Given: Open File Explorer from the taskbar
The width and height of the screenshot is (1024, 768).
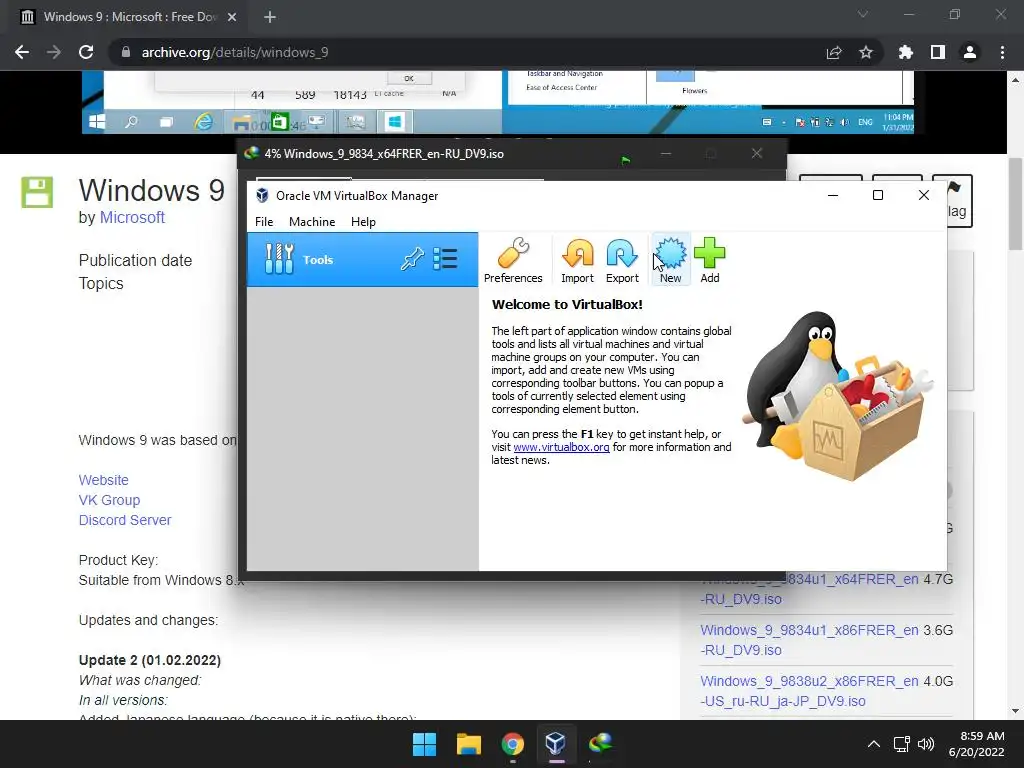Looking at the screenshot, I should point(469,744).
